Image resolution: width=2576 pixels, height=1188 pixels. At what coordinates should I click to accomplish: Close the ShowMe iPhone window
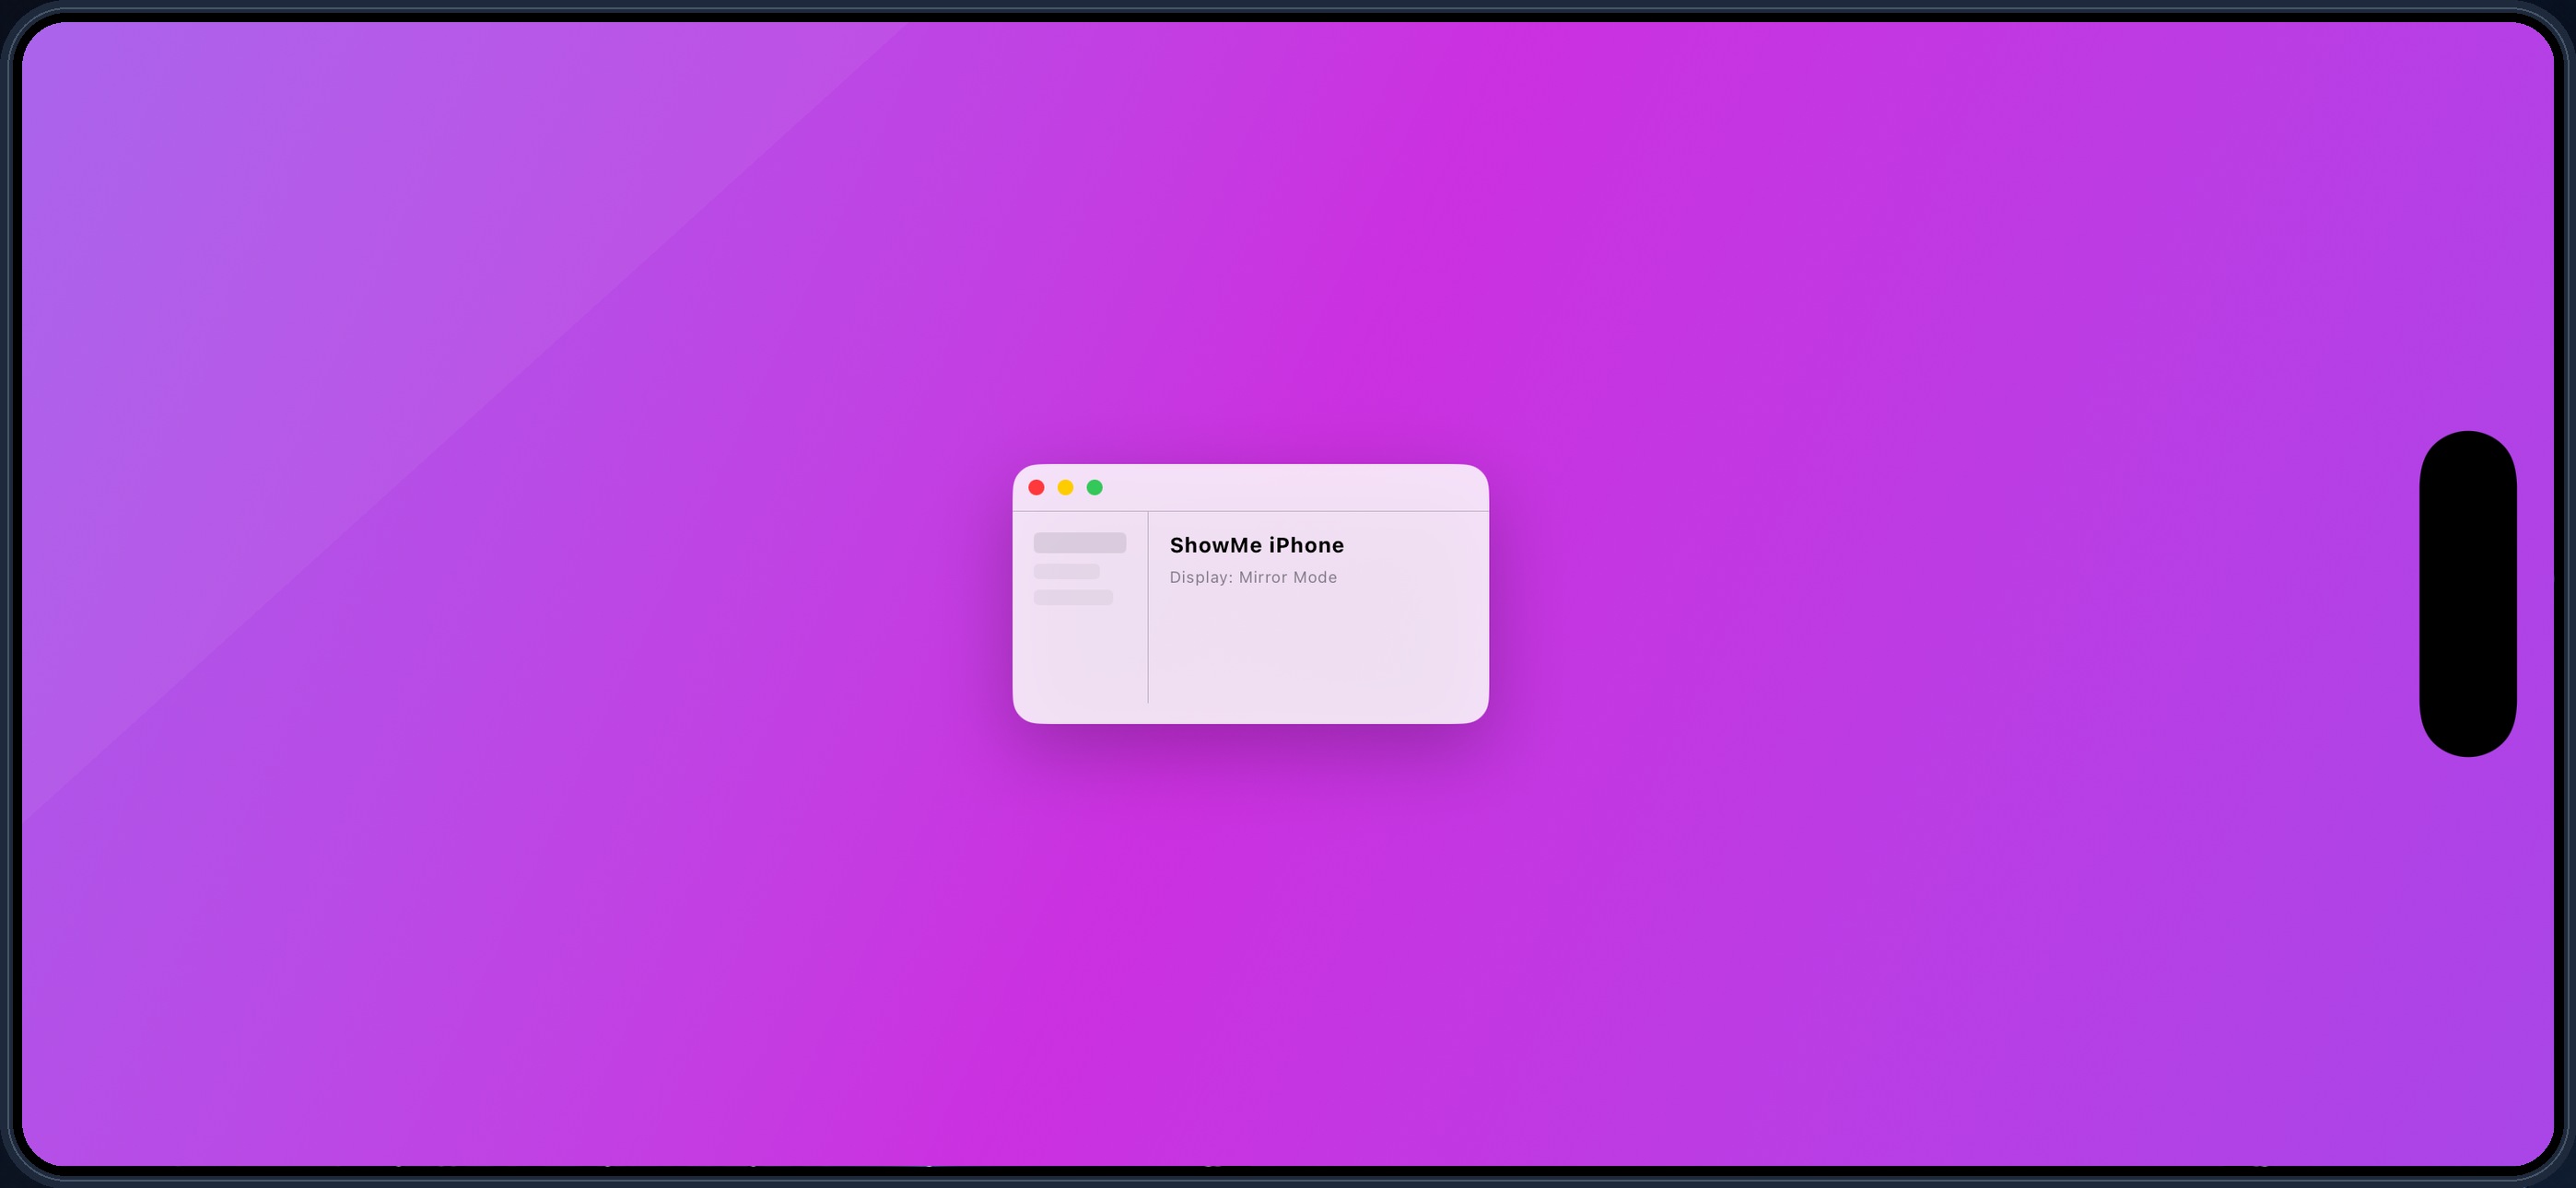tap(1036, 487)
